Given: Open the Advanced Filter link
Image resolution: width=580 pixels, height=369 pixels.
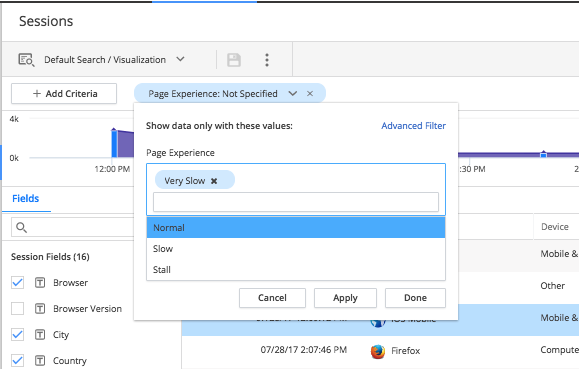Looking at the screenshot, I should click(414, 126).
